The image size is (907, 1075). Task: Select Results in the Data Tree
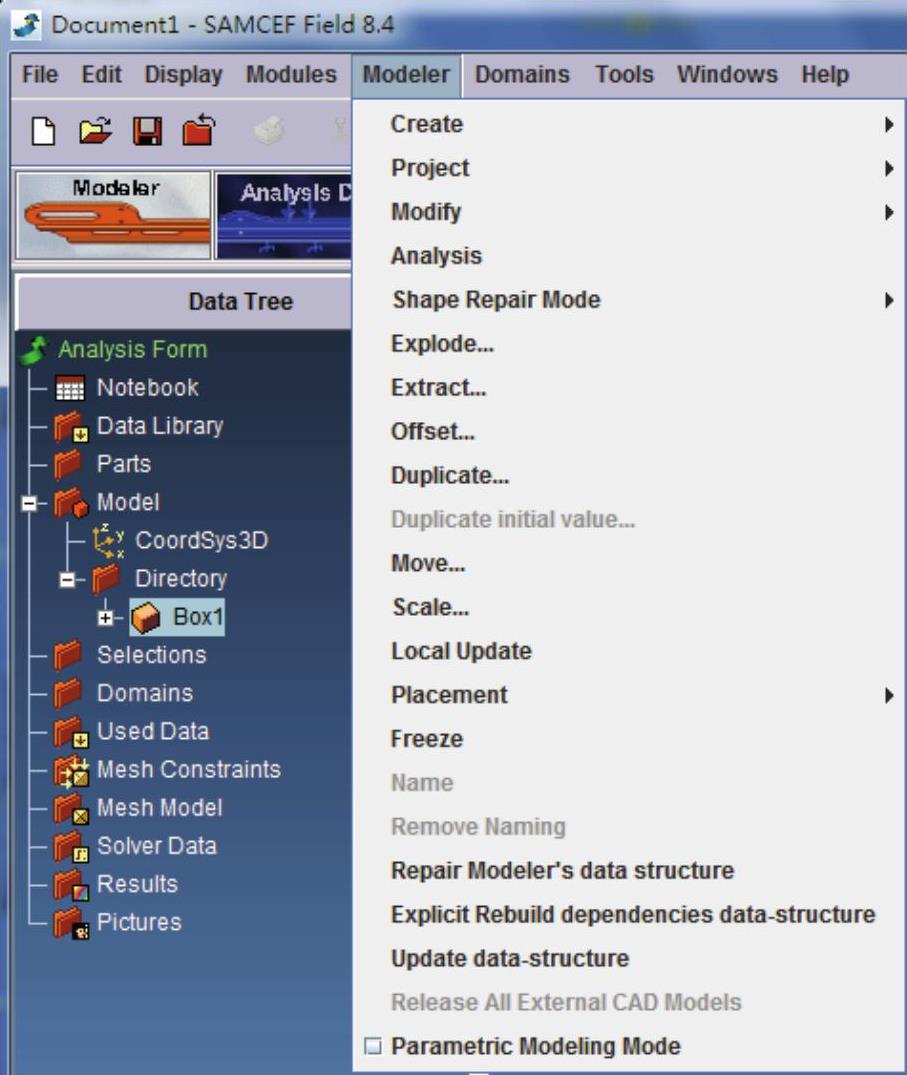[136, 885]
